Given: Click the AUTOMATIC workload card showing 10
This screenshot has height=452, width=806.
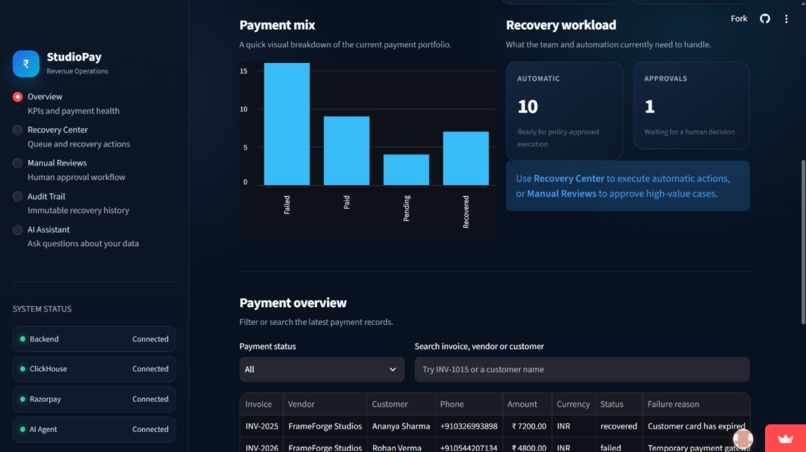Looking at the screenshot, I should [x=564, y=110].
